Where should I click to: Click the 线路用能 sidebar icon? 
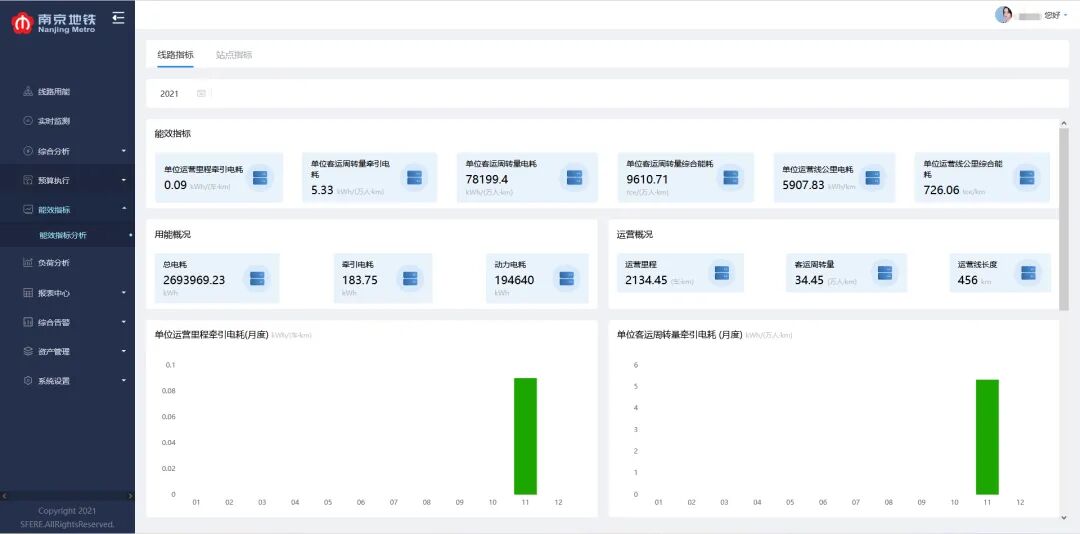point(28,92)
